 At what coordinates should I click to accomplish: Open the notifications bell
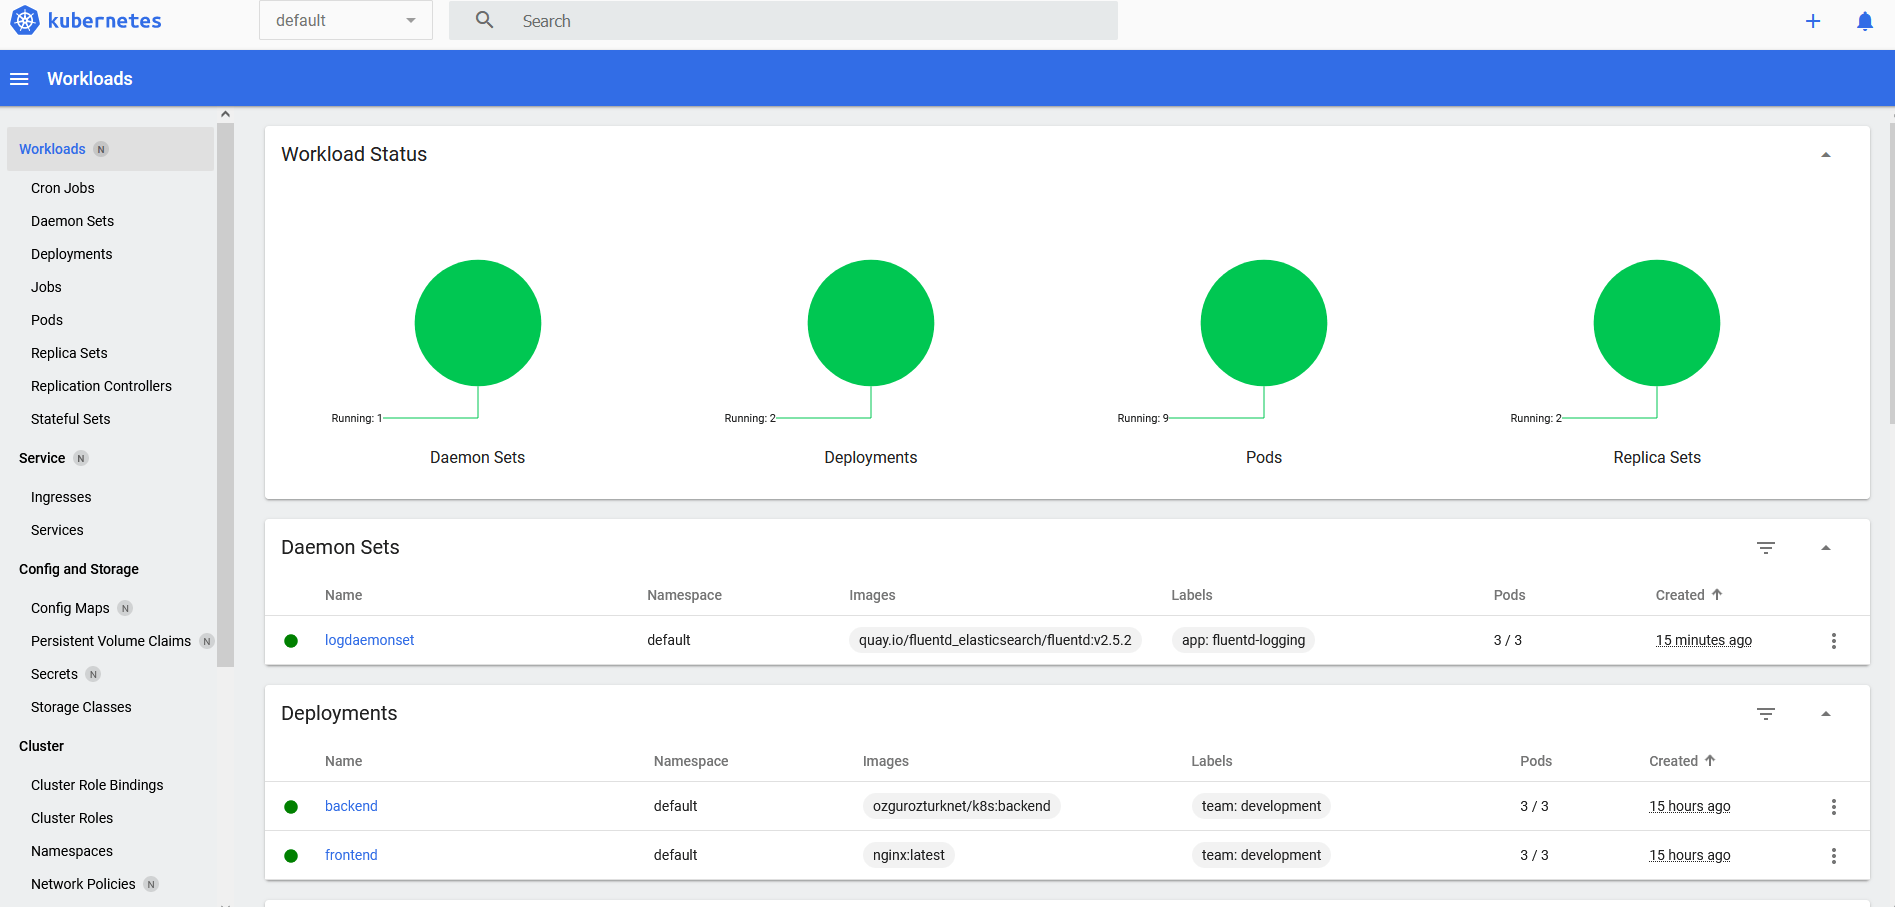1864,20
